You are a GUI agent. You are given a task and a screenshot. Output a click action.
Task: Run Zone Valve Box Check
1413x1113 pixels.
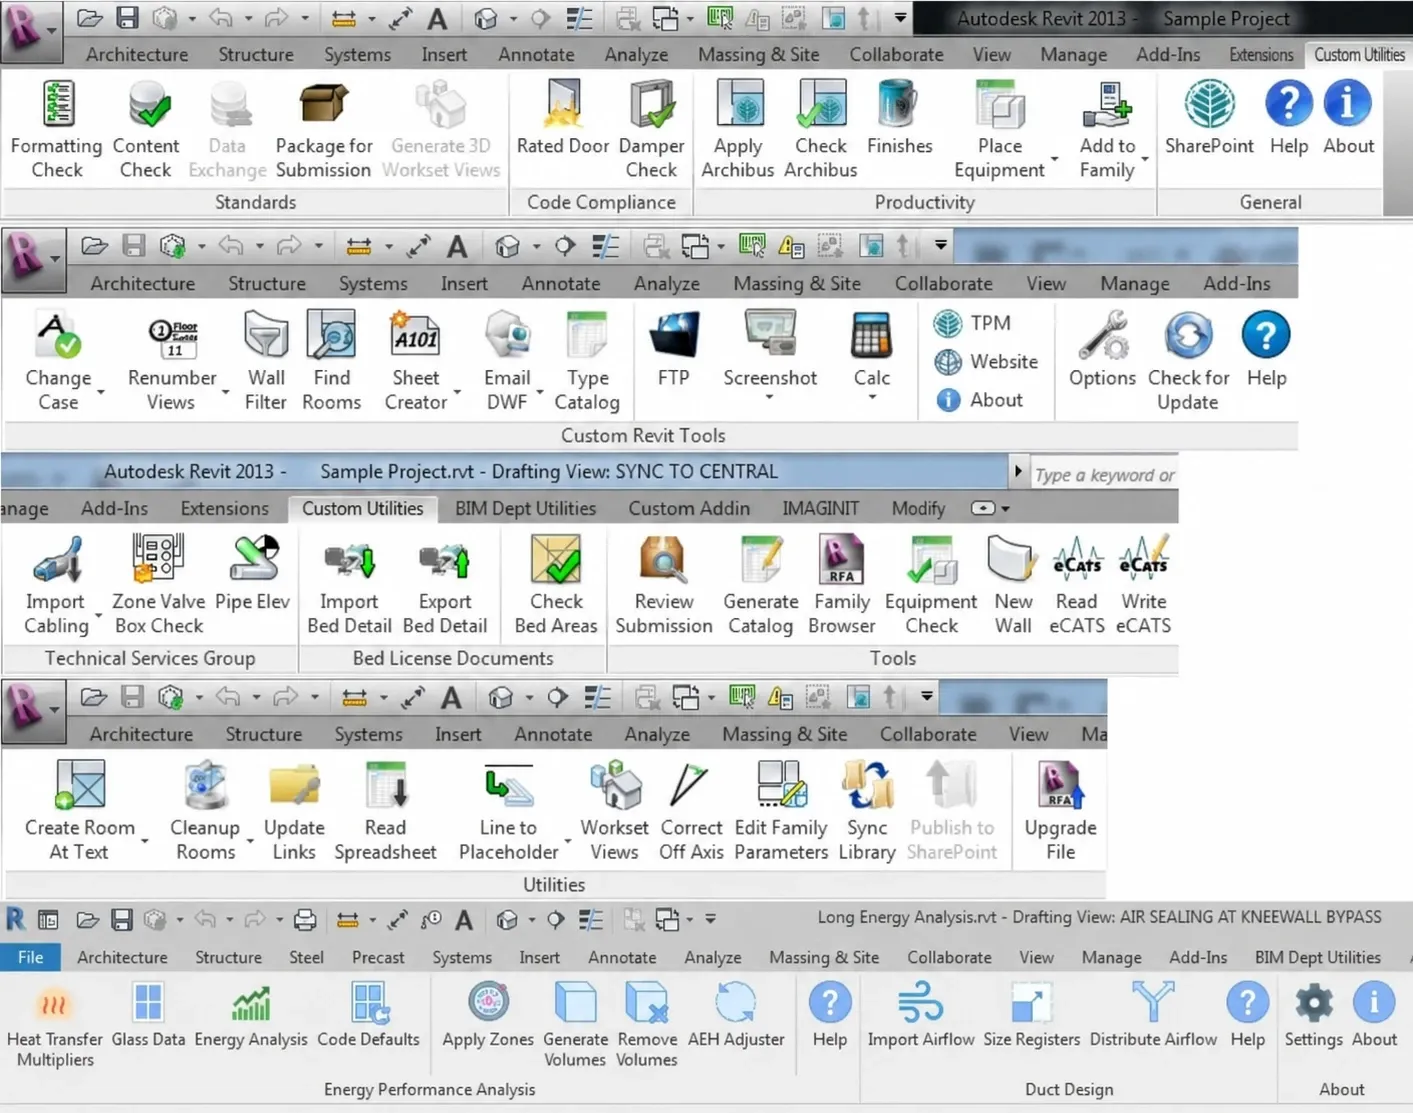[158, 585]
